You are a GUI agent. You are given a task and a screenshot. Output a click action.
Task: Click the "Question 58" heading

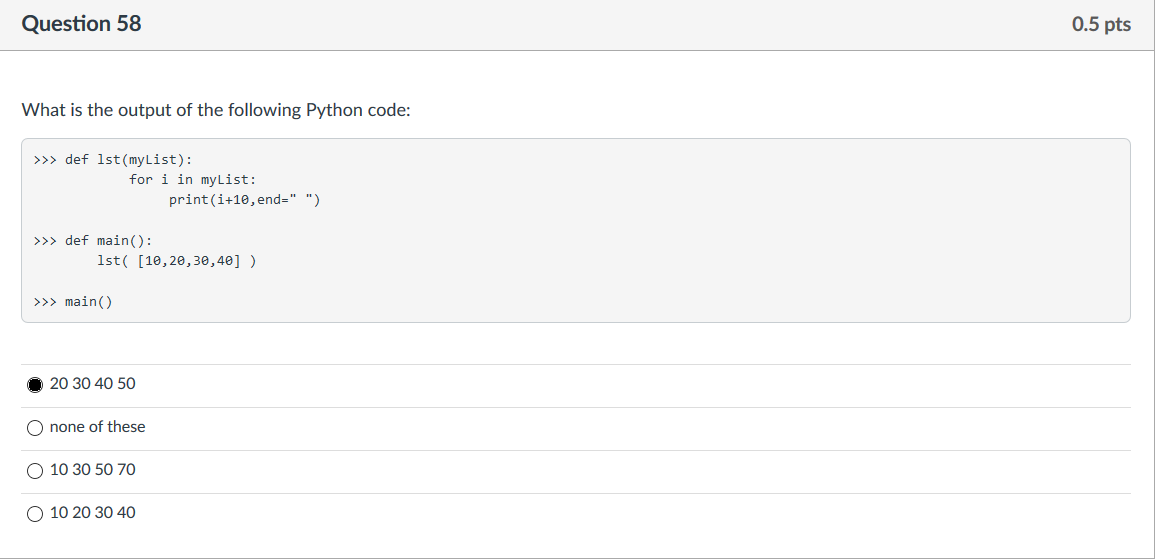(x=81, y=24)
